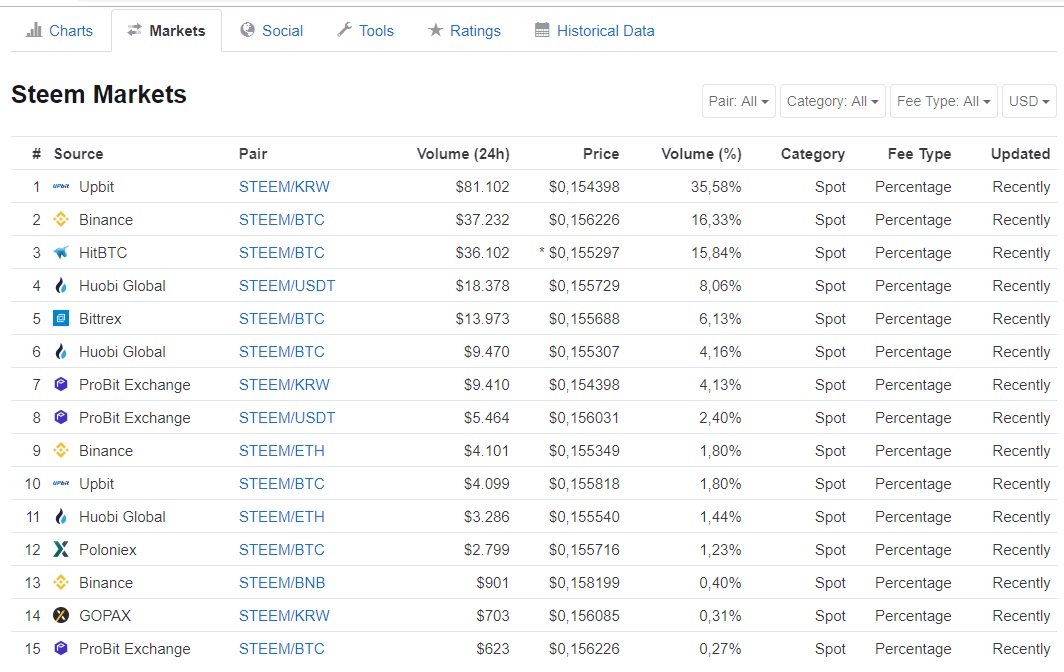Click the GOPAX logo in row 14
Viewport: 1064px width, 672px height.
(x=61, y=616)
